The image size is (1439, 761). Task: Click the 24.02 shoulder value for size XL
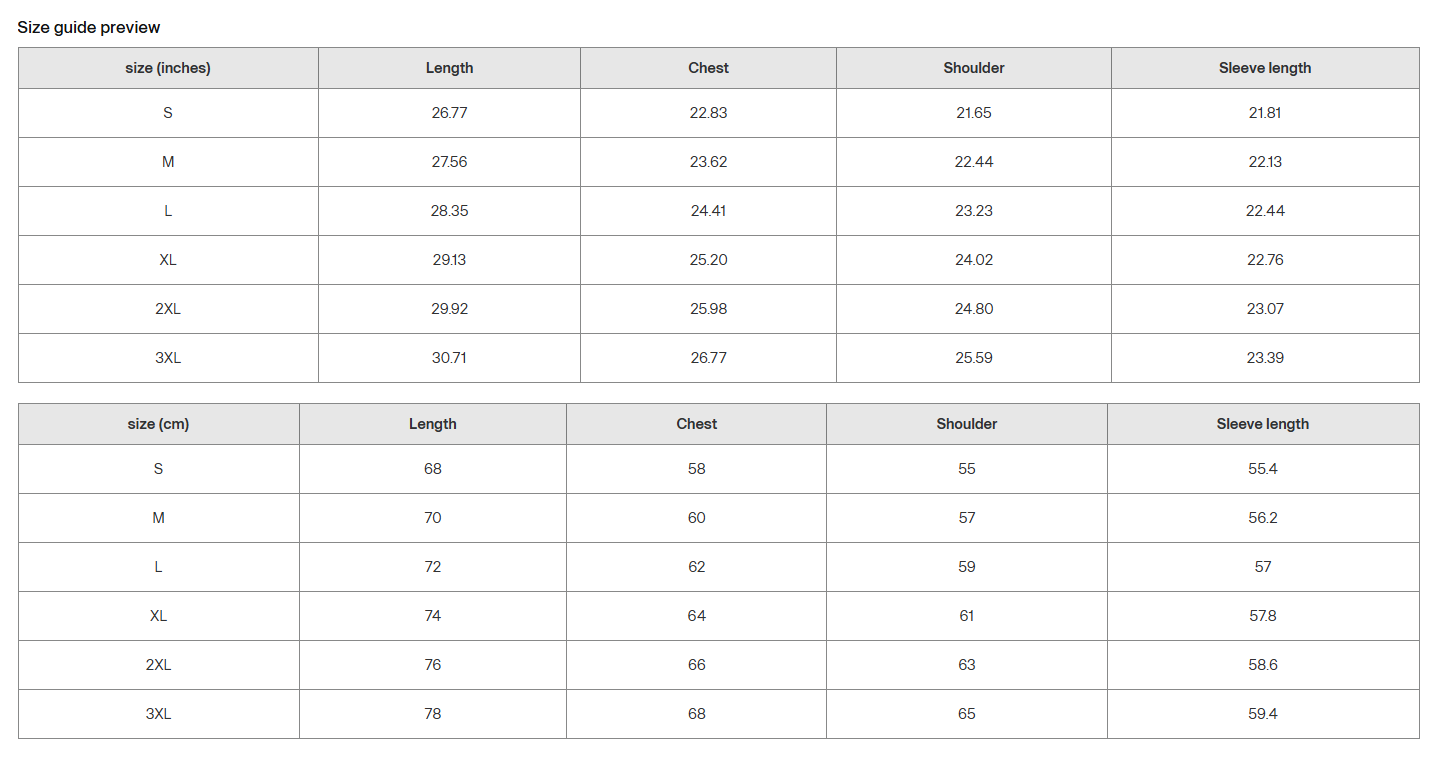coord(973,260)
